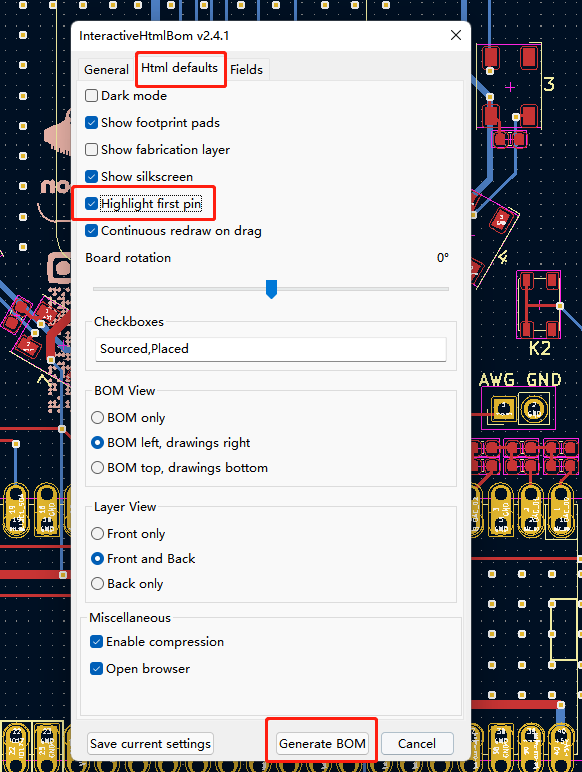Click Save current settings button
The width and height of the screenshot is (582, 772).
151,743
